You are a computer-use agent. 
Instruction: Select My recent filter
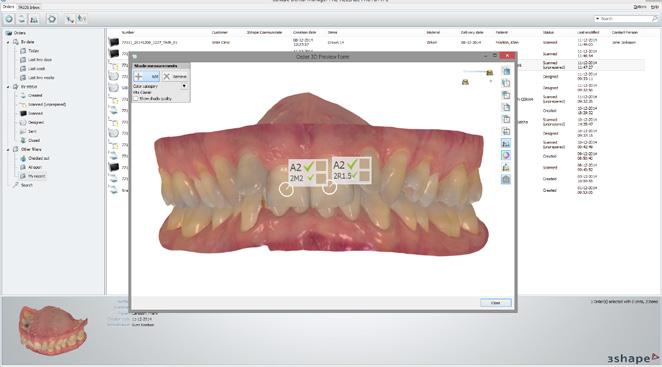(x=33, y=176)
